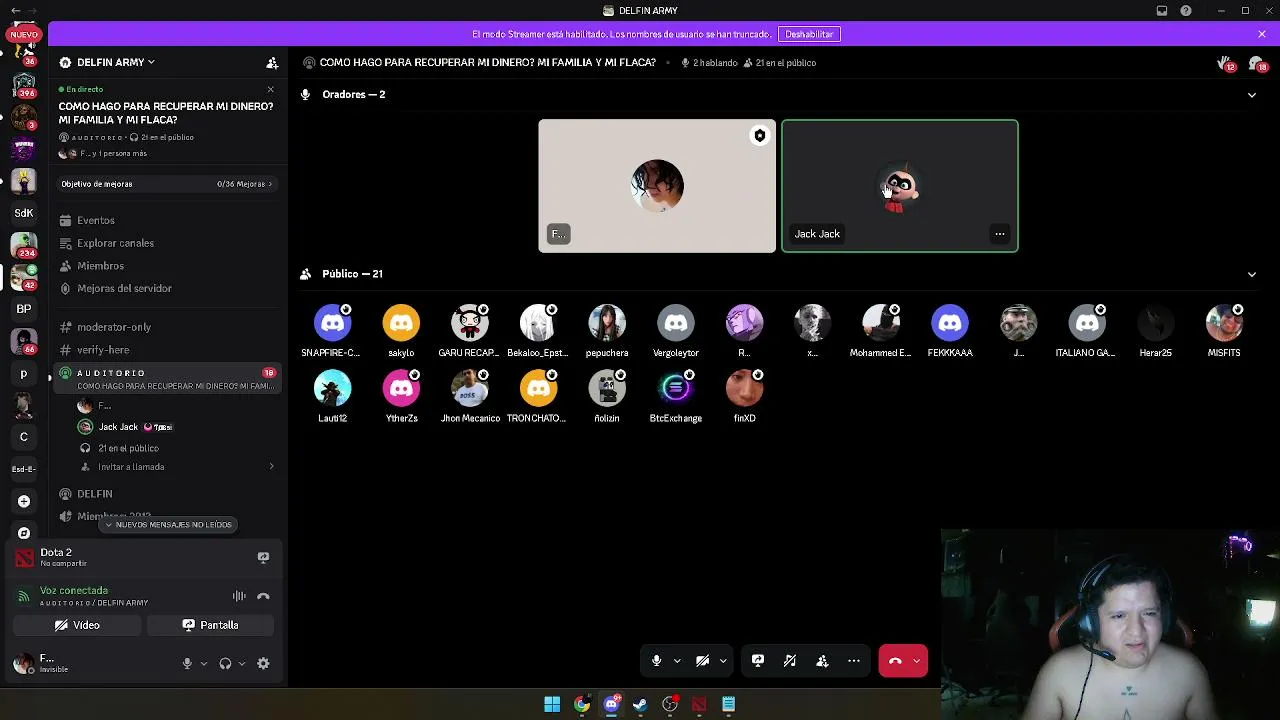Select Jhon Mecanico audience member
Screen dimensions: 1280x720
470,397
